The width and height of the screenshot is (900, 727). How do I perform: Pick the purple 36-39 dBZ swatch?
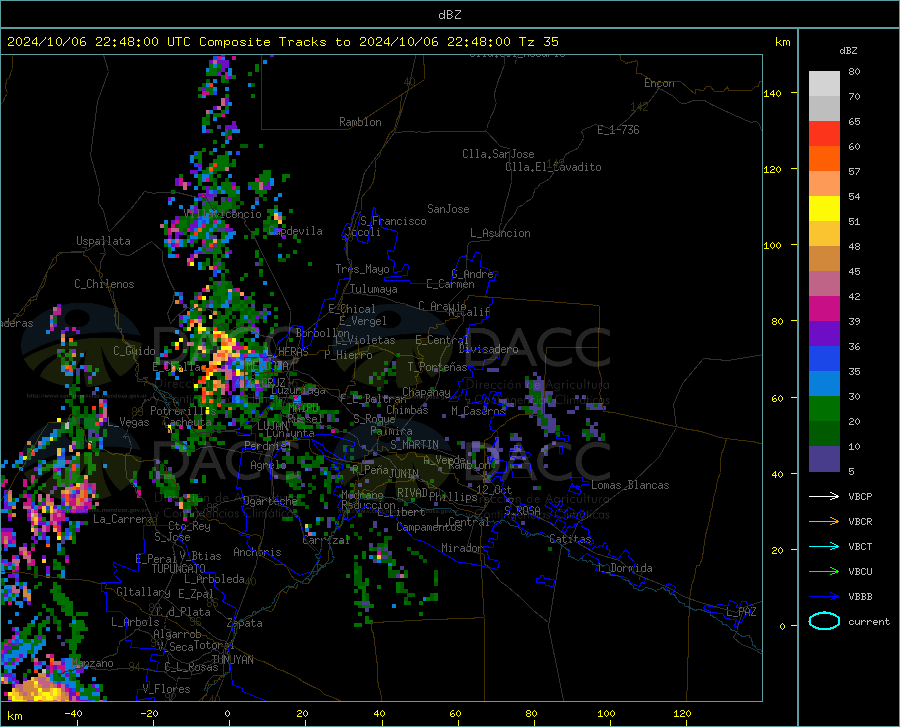(x=824, y=334)
